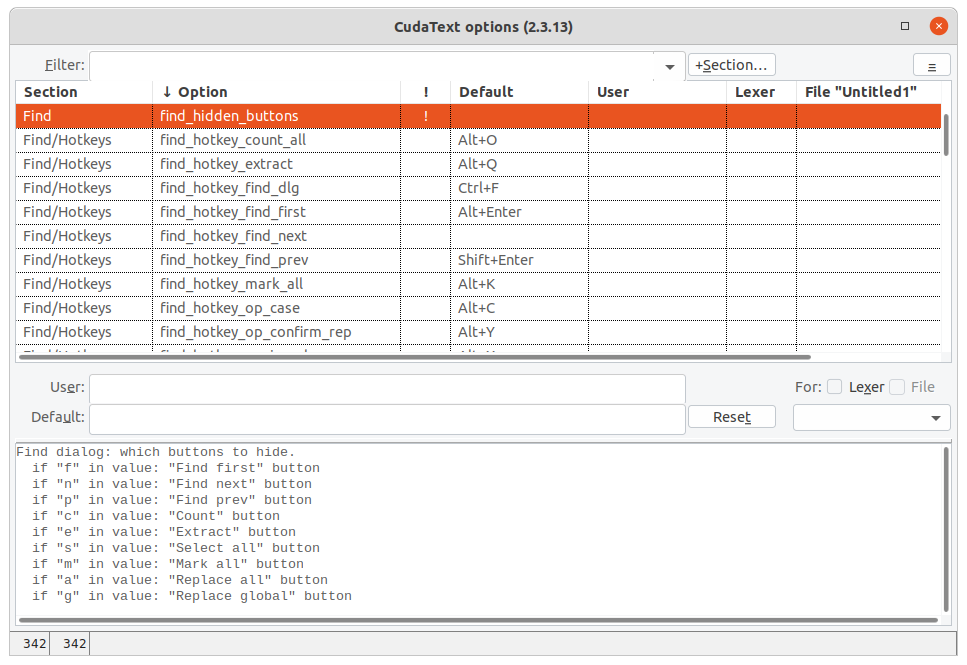Maximize the CudaText options window
This screenshot has height=665, width=967.
(x=905, y=26)
